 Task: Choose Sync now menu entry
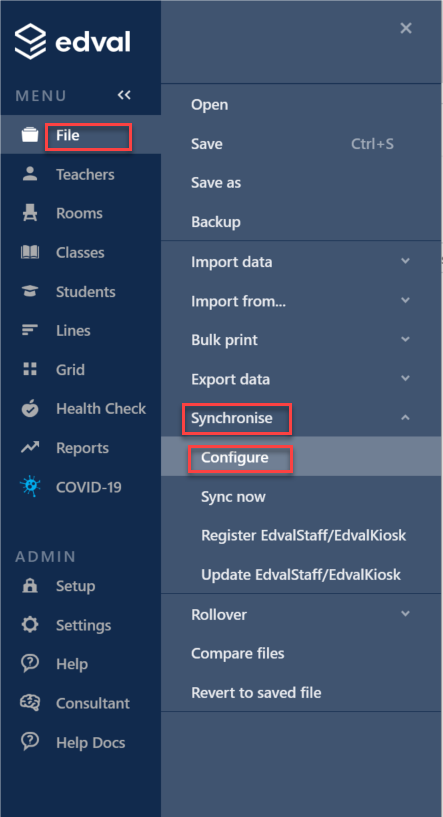(233, 497)
